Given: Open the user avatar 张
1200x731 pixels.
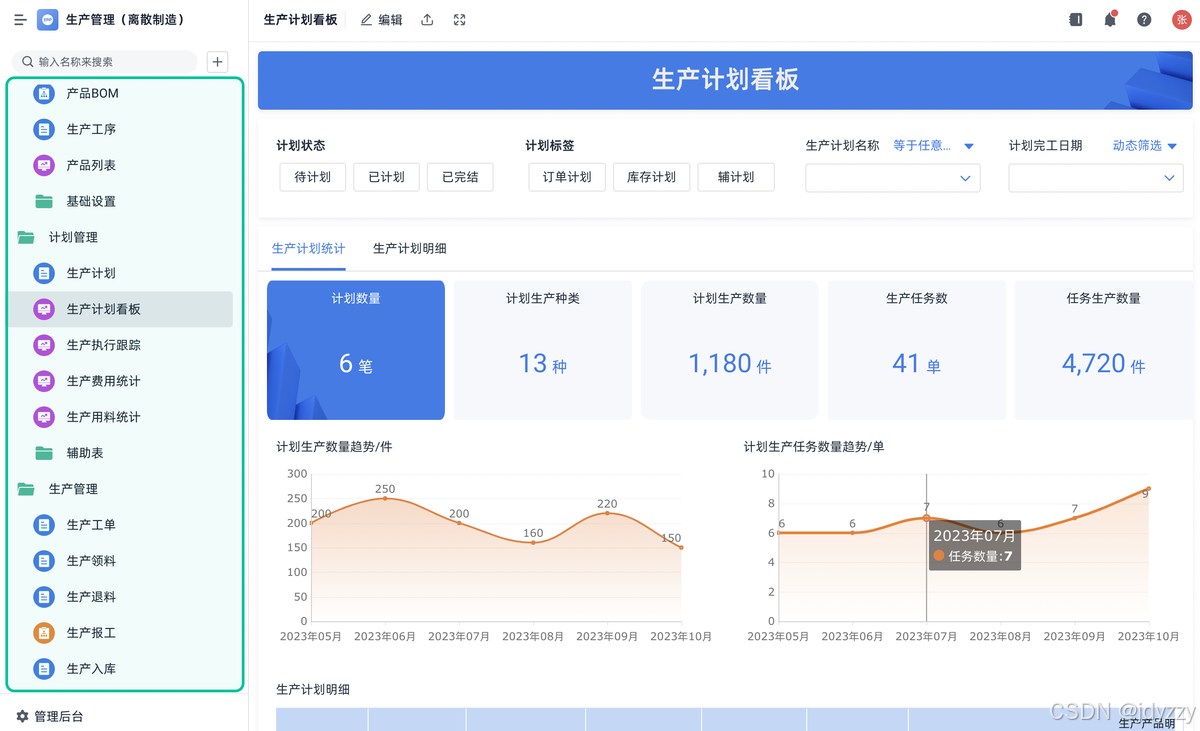Looking at the screenshot, I should pos(1181,20).
